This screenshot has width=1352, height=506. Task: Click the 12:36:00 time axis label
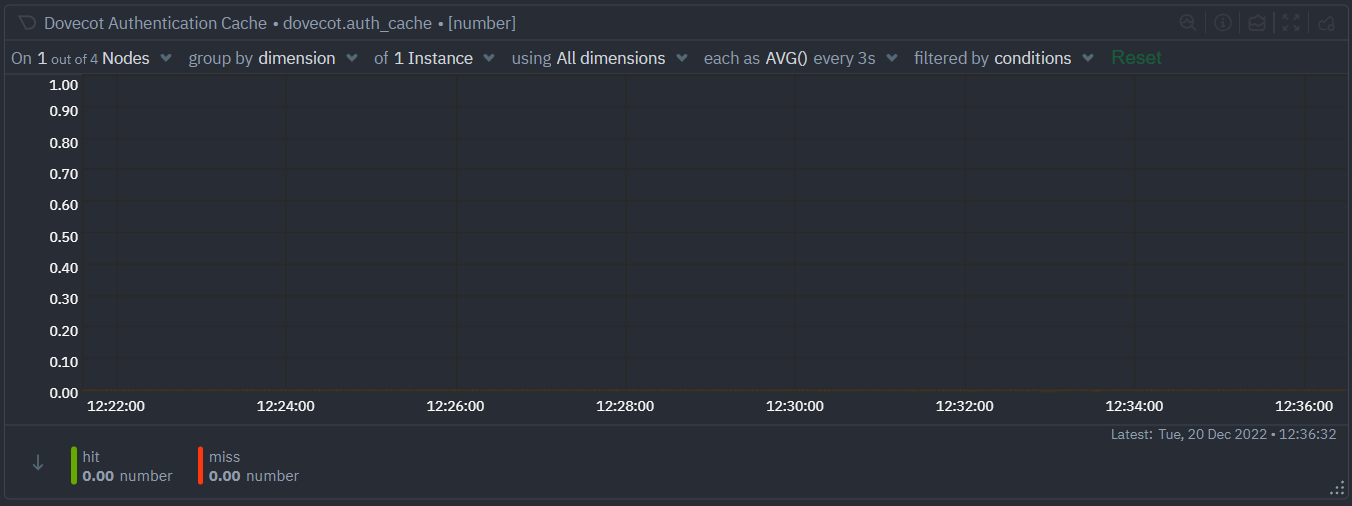click(1304, 406)
